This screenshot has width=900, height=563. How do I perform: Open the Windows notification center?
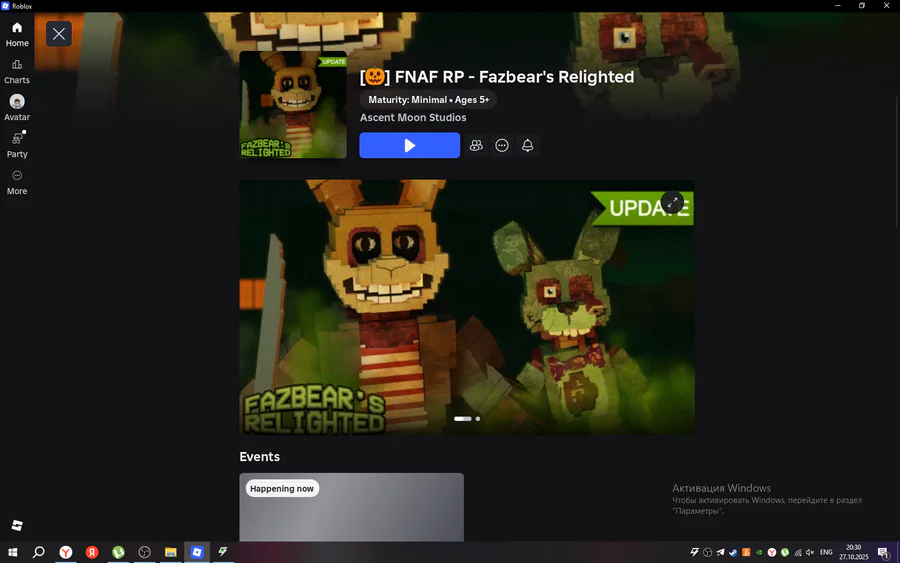pos(884,552)
